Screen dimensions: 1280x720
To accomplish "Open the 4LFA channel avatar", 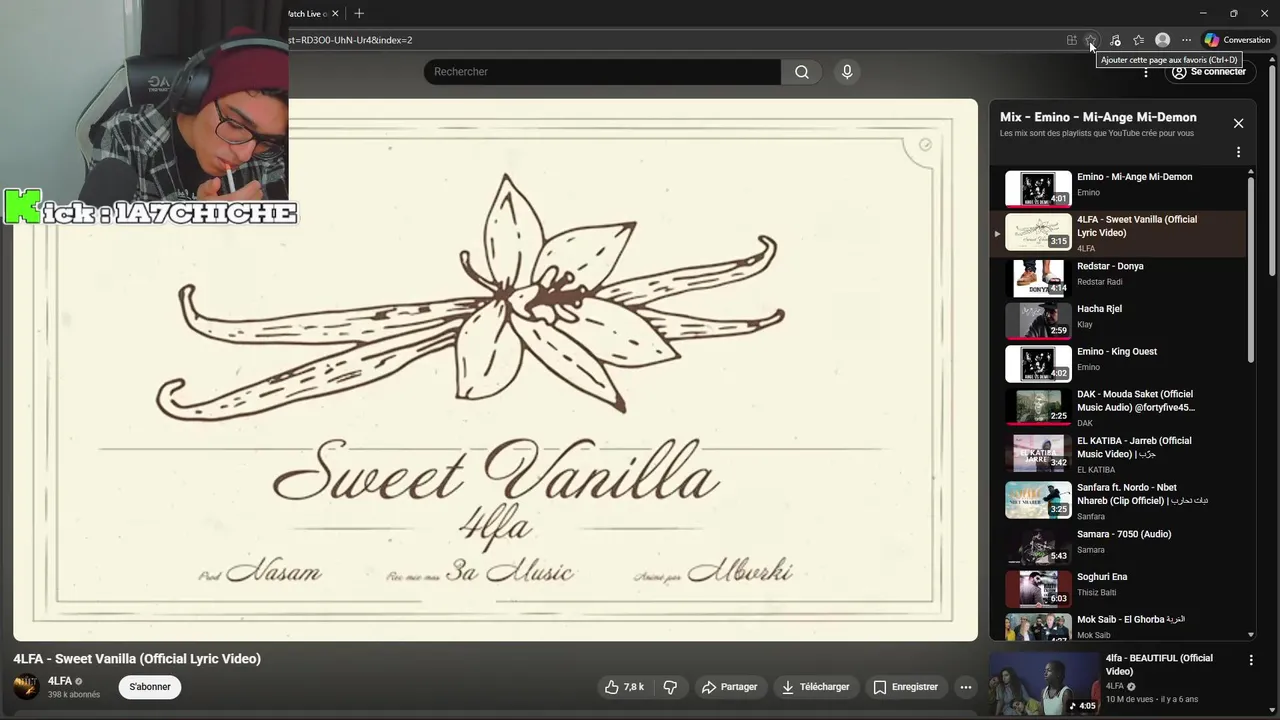I will click(x=26, y=687).
